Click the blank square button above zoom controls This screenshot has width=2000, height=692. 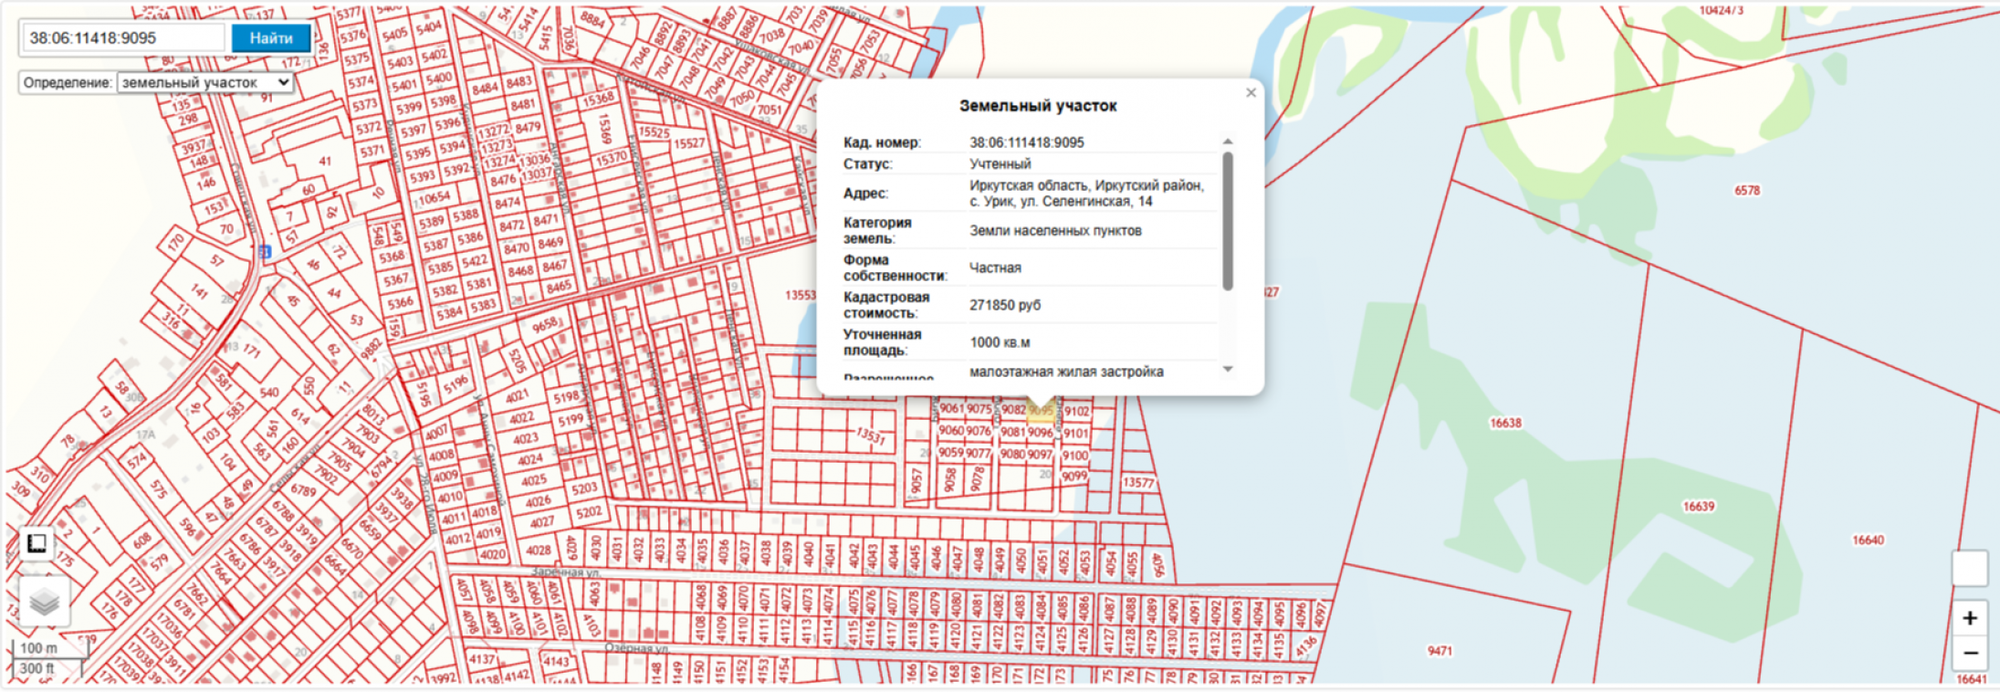pyautogui.click(x=1969, y=568)
